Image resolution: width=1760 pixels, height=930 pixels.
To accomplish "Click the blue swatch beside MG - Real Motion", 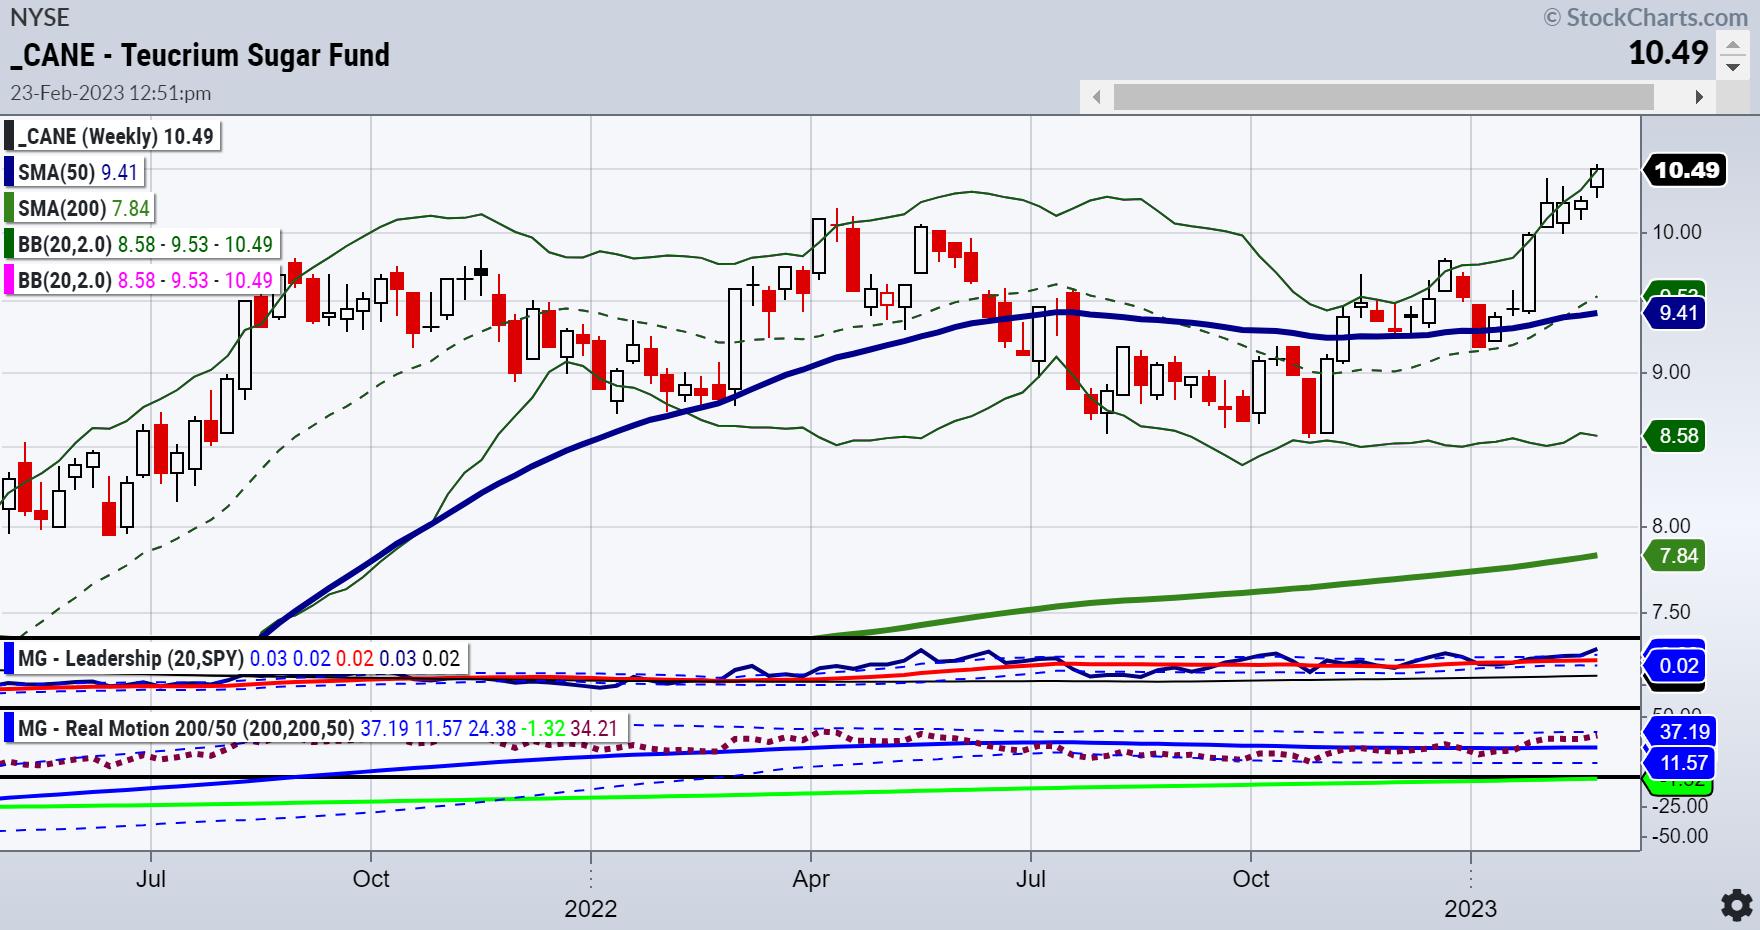I will [9, 728].
